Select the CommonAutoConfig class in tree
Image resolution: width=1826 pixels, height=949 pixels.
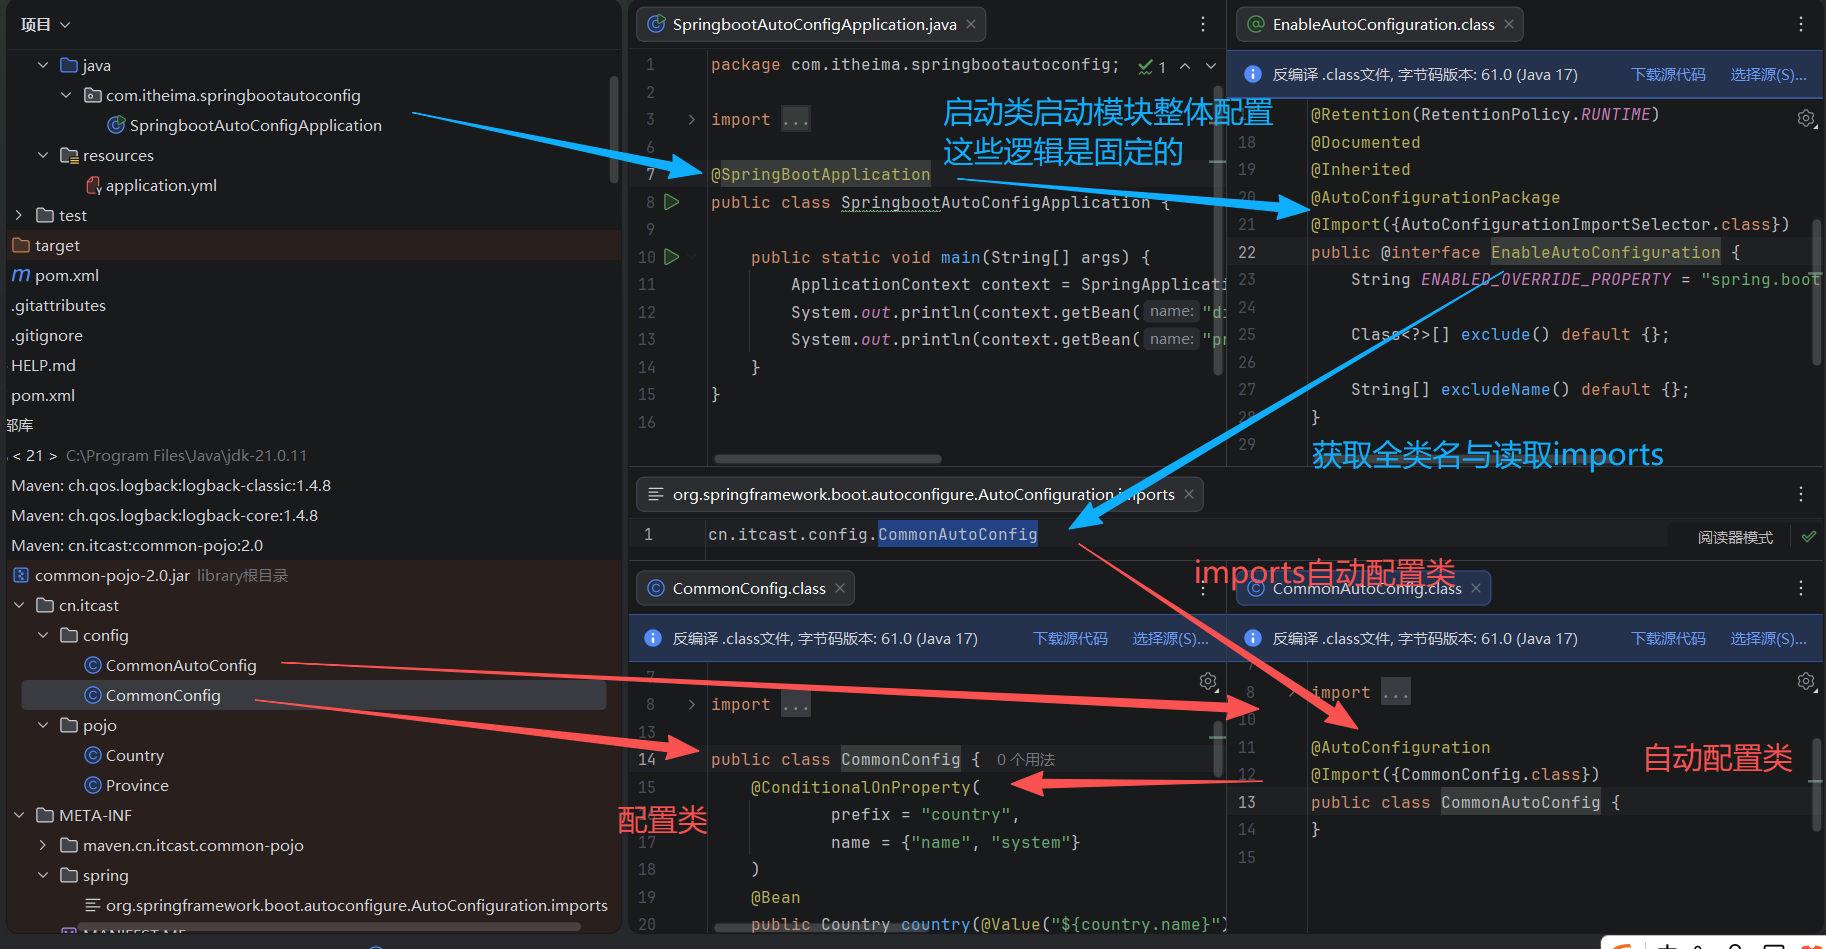171,665
